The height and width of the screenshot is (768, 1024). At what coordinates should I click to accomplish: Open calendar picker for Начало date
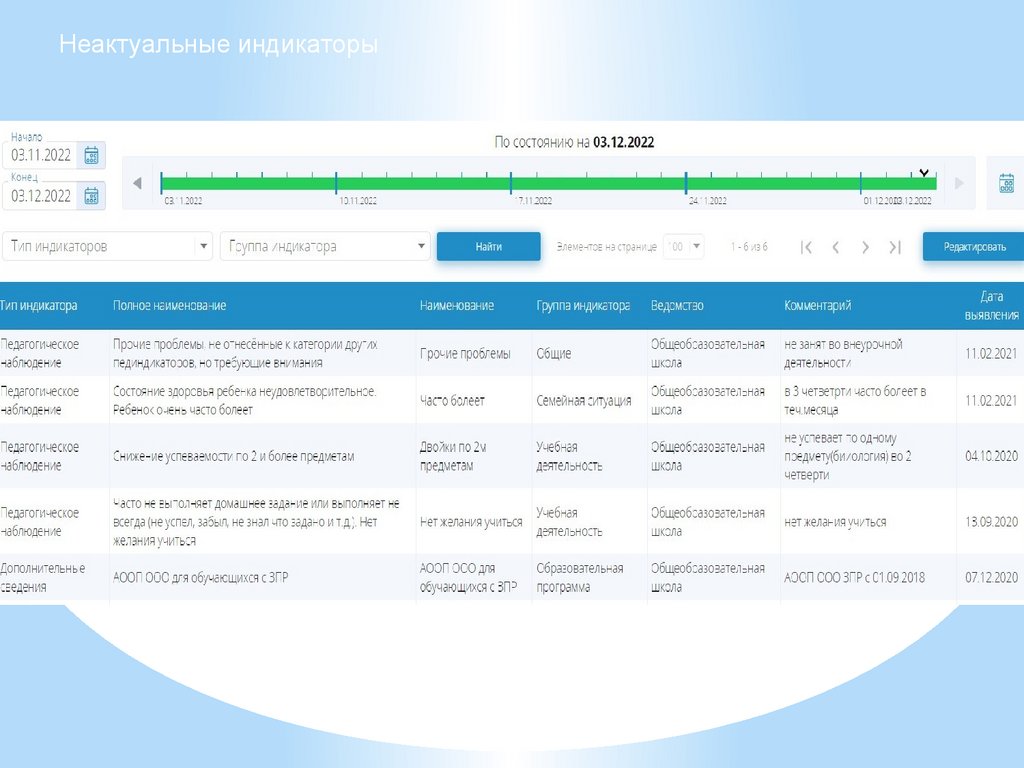click(x=91, y=155)
